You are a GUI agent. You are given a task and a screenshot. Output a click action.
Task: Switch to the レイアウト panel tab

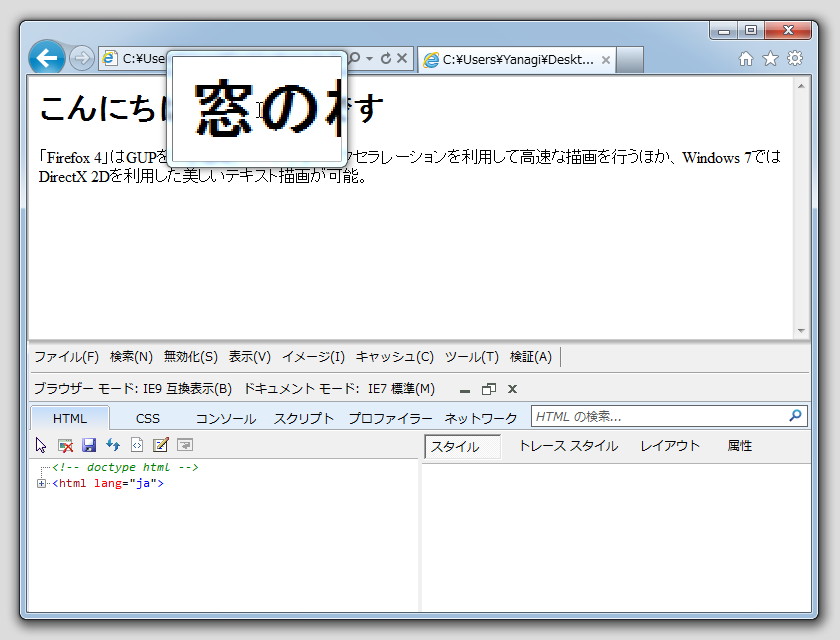(672, 446)
